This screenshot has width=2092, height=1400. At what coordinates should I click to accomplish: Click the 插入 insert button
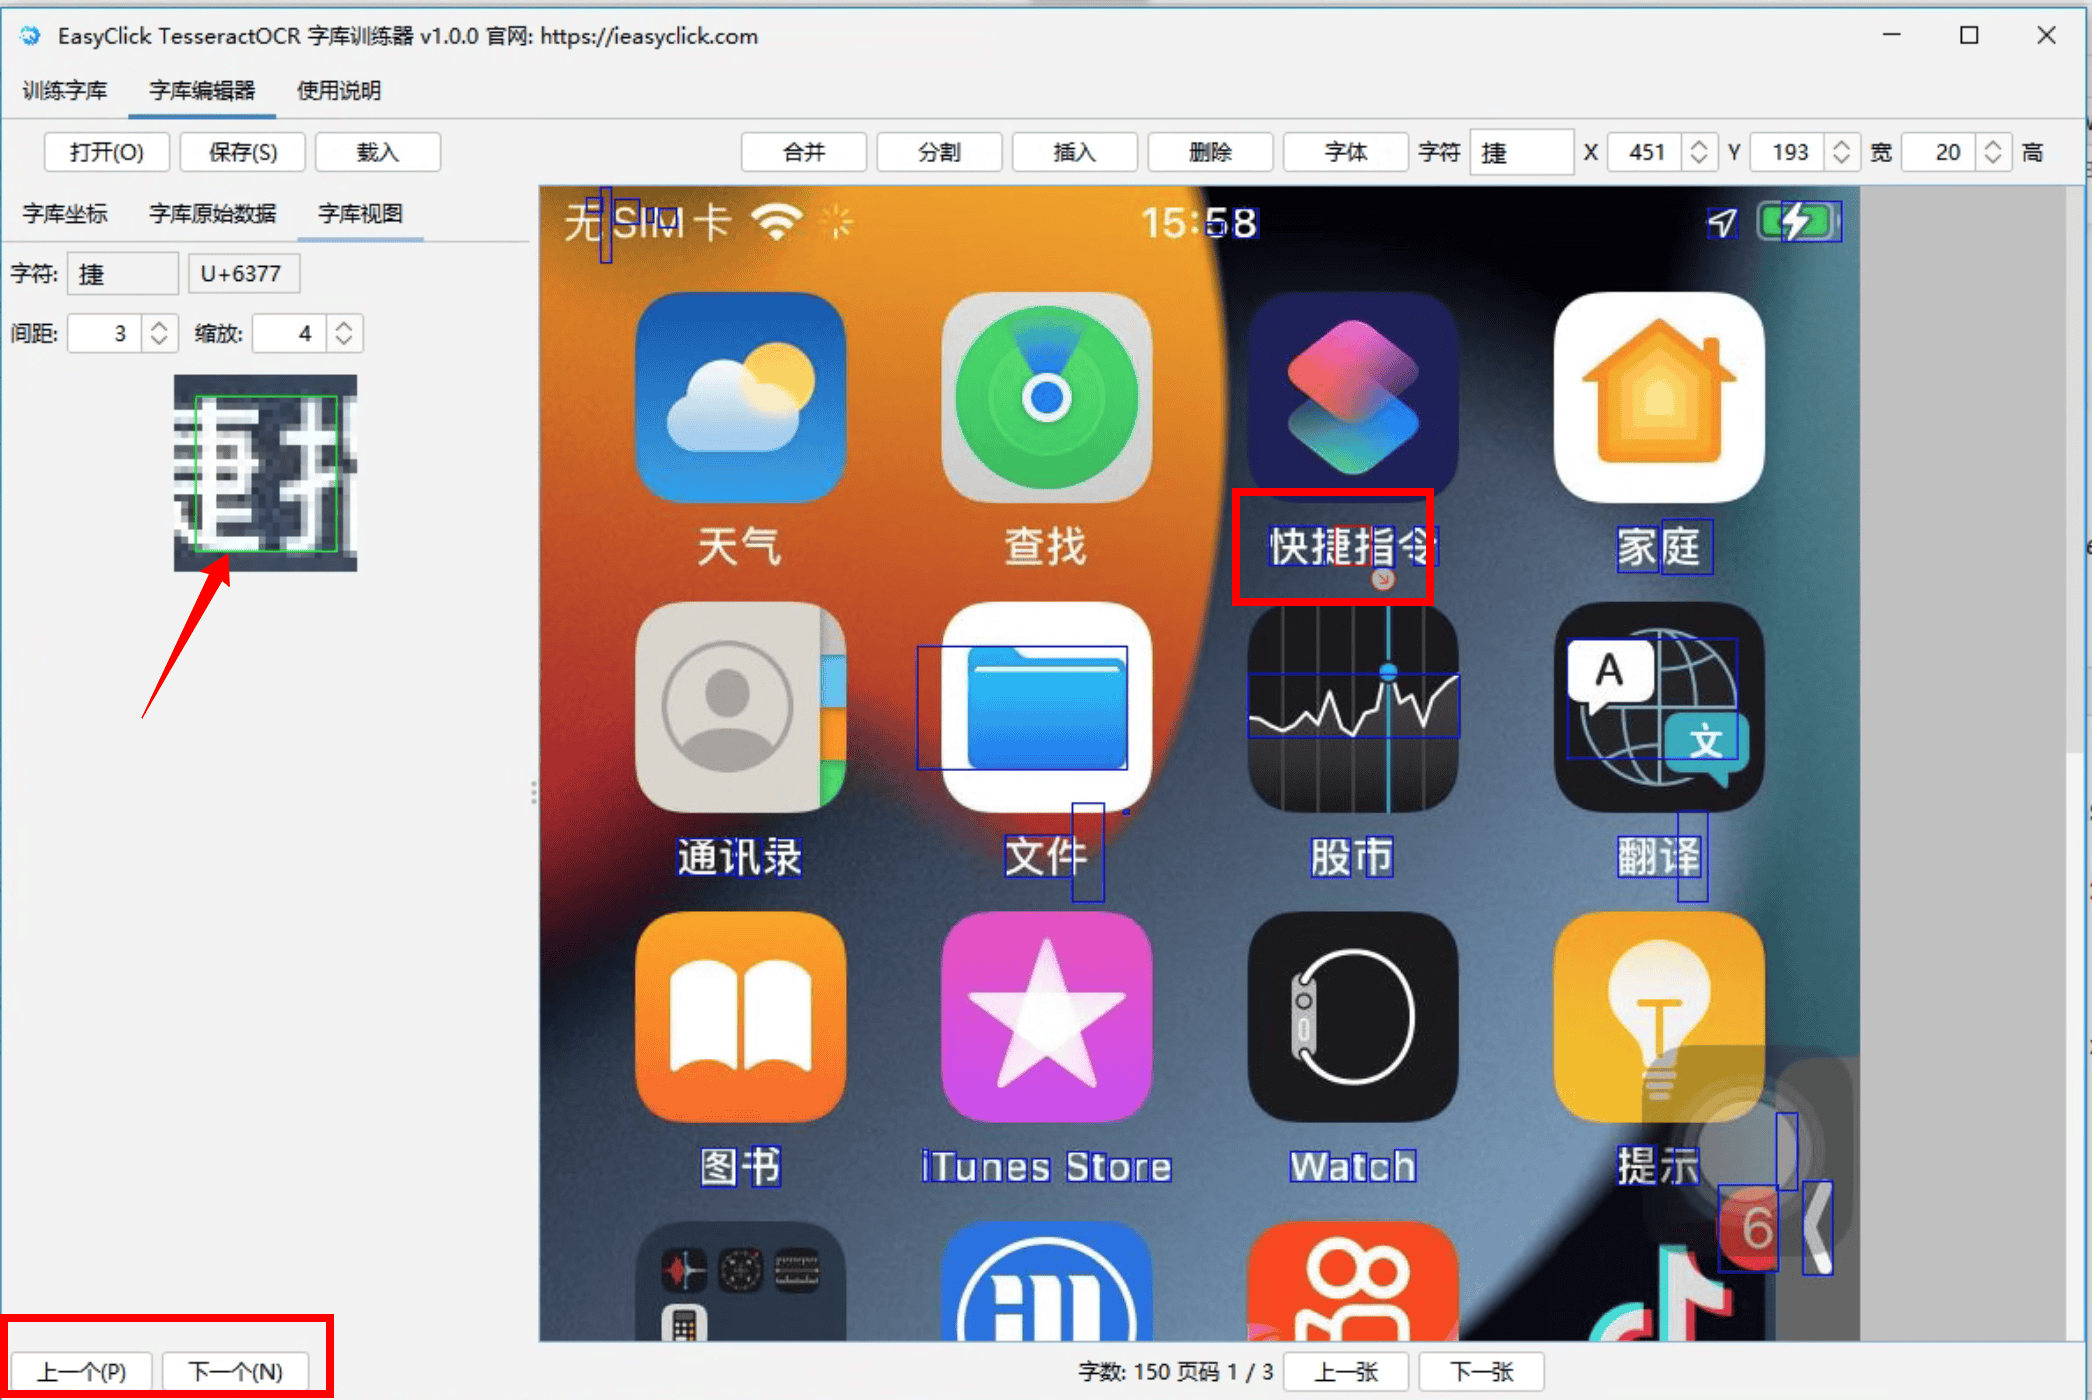pyautogui.click(x=1075, y=152)
